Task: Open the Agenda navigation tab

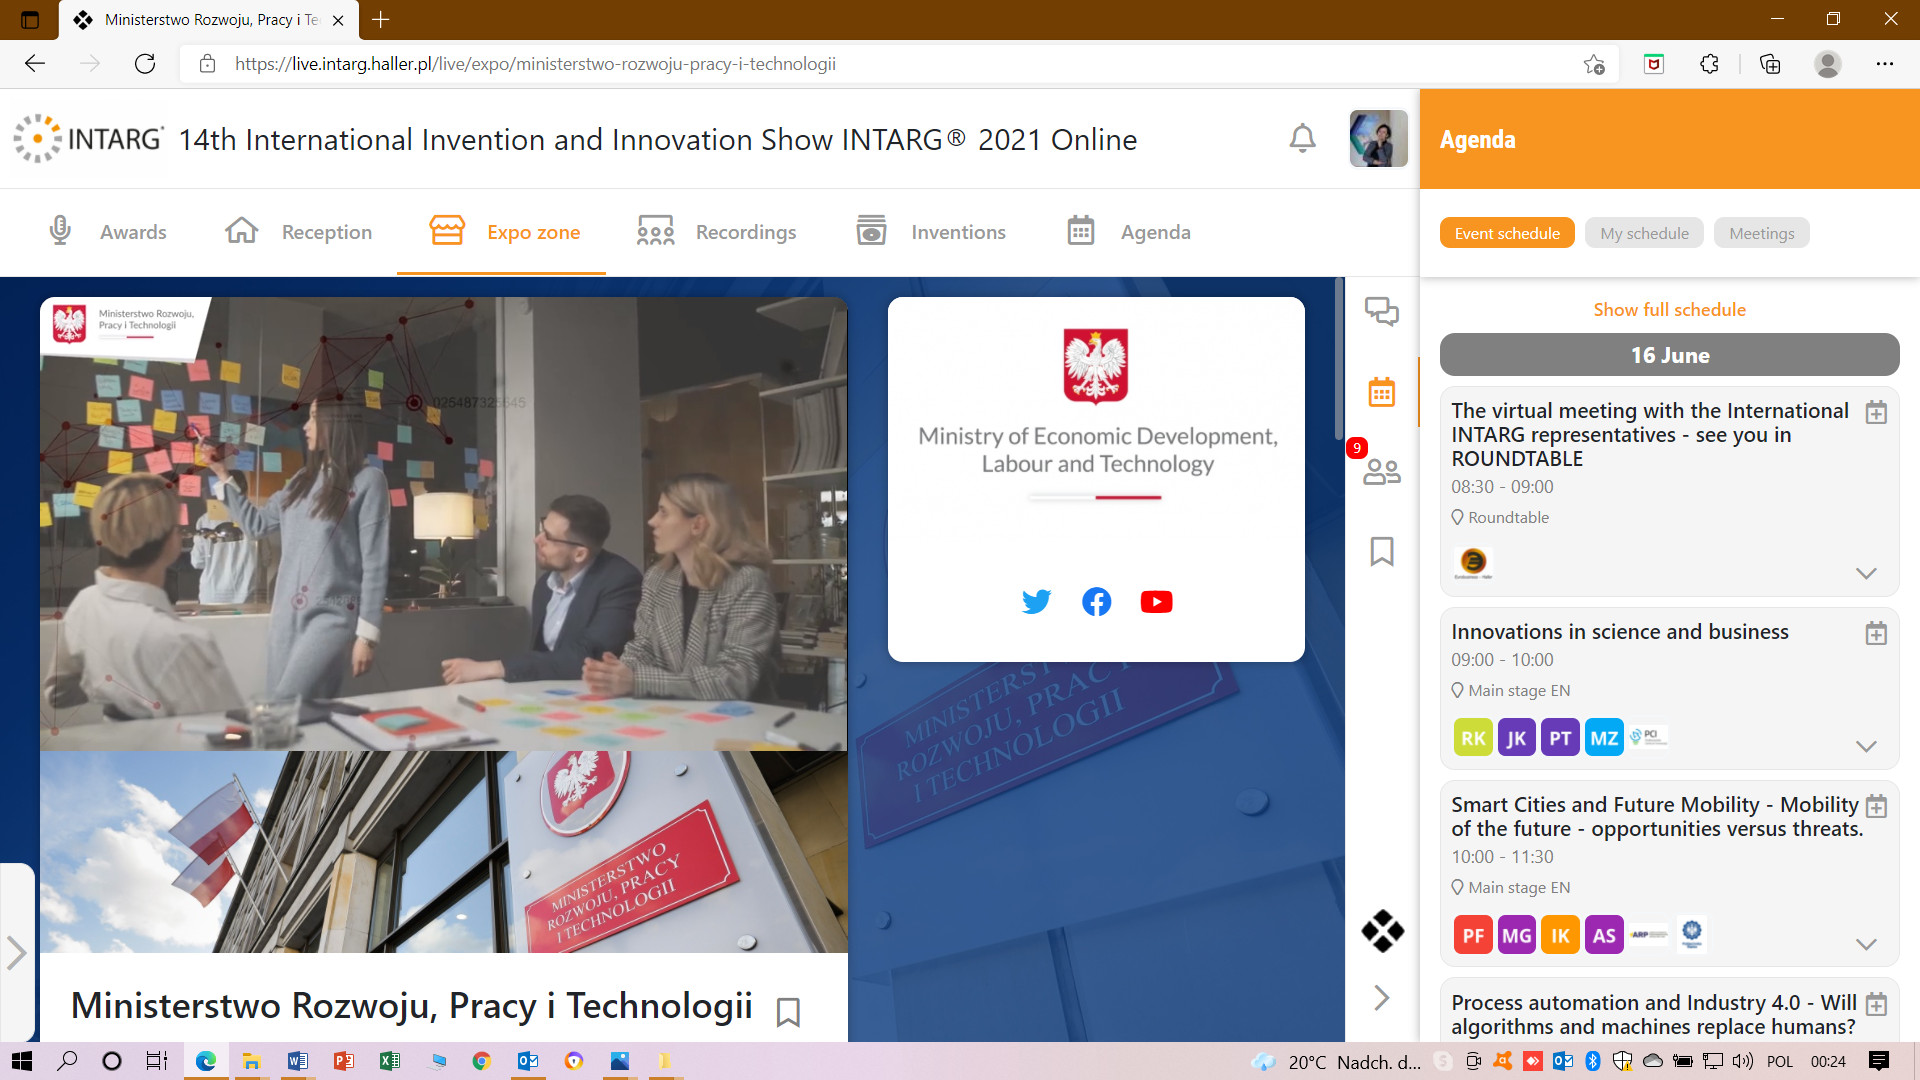Action: pyautogui.click(x=1128, y=232)
